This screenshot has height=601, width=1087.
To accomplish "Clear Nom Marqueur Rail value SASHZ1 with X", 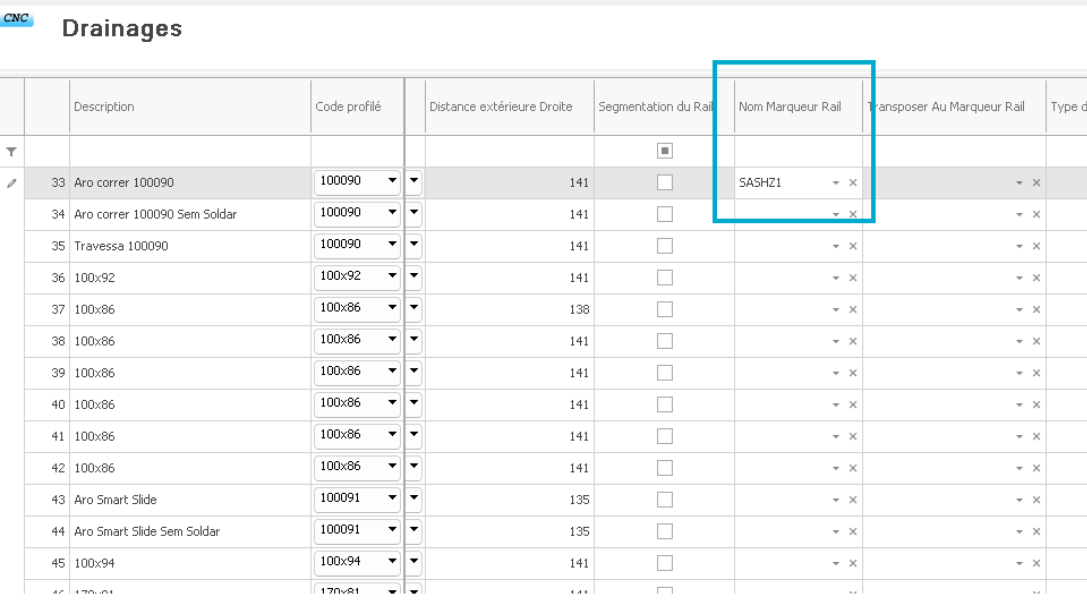I will pos(853,183).
